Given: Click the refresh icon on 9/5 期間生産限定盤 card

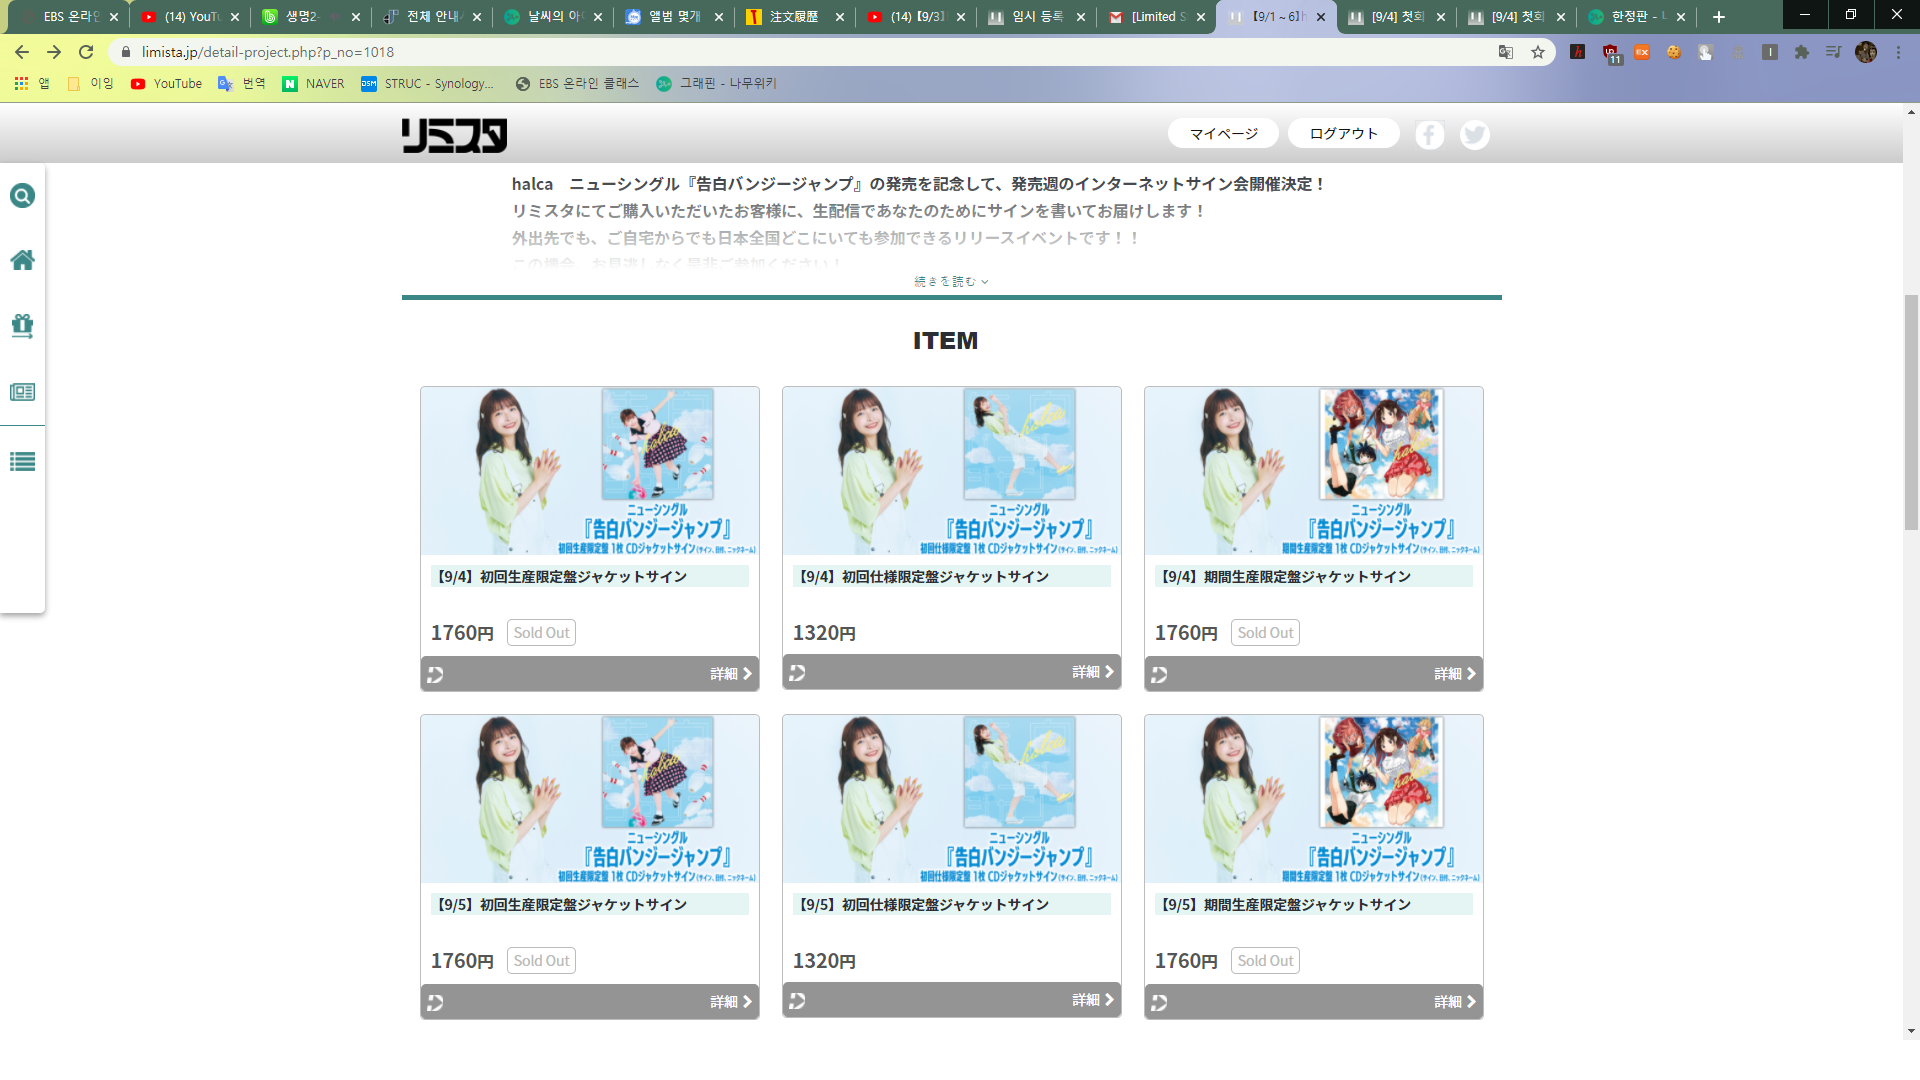Looking at the screenshot, I should click(1159, 1003).
